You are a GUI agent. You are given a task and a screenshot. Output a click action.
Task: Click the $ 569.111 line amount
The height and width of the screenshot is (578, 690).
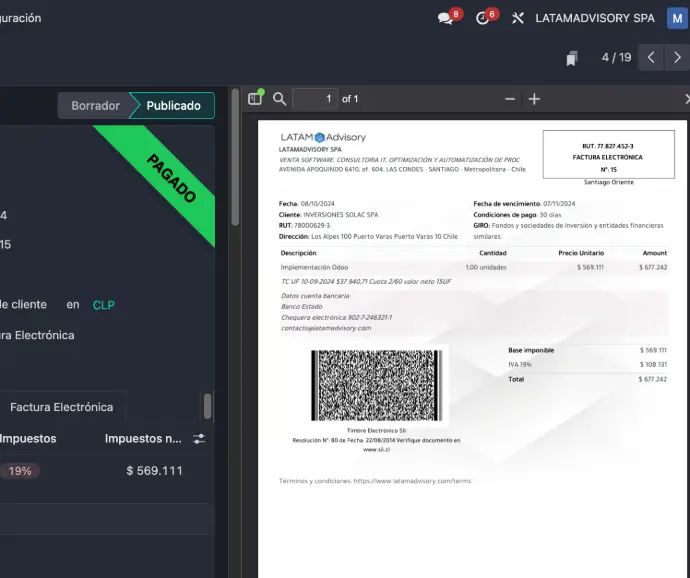[x=154, y=471]
